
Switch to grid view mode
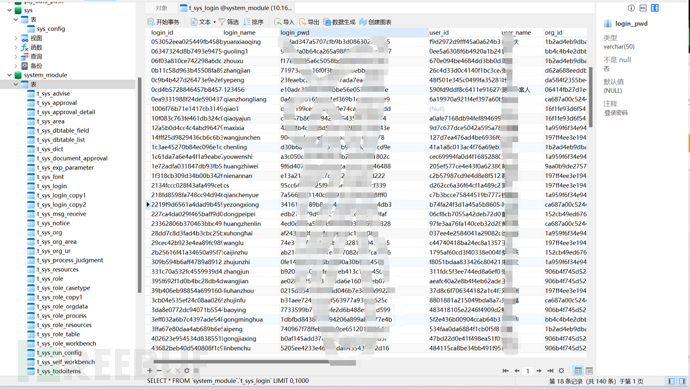coord(578,371)
